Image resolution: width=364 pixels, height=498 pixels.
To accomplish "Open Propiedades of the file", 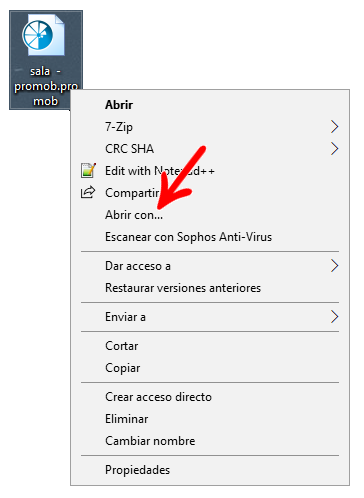I will point(210,470).
